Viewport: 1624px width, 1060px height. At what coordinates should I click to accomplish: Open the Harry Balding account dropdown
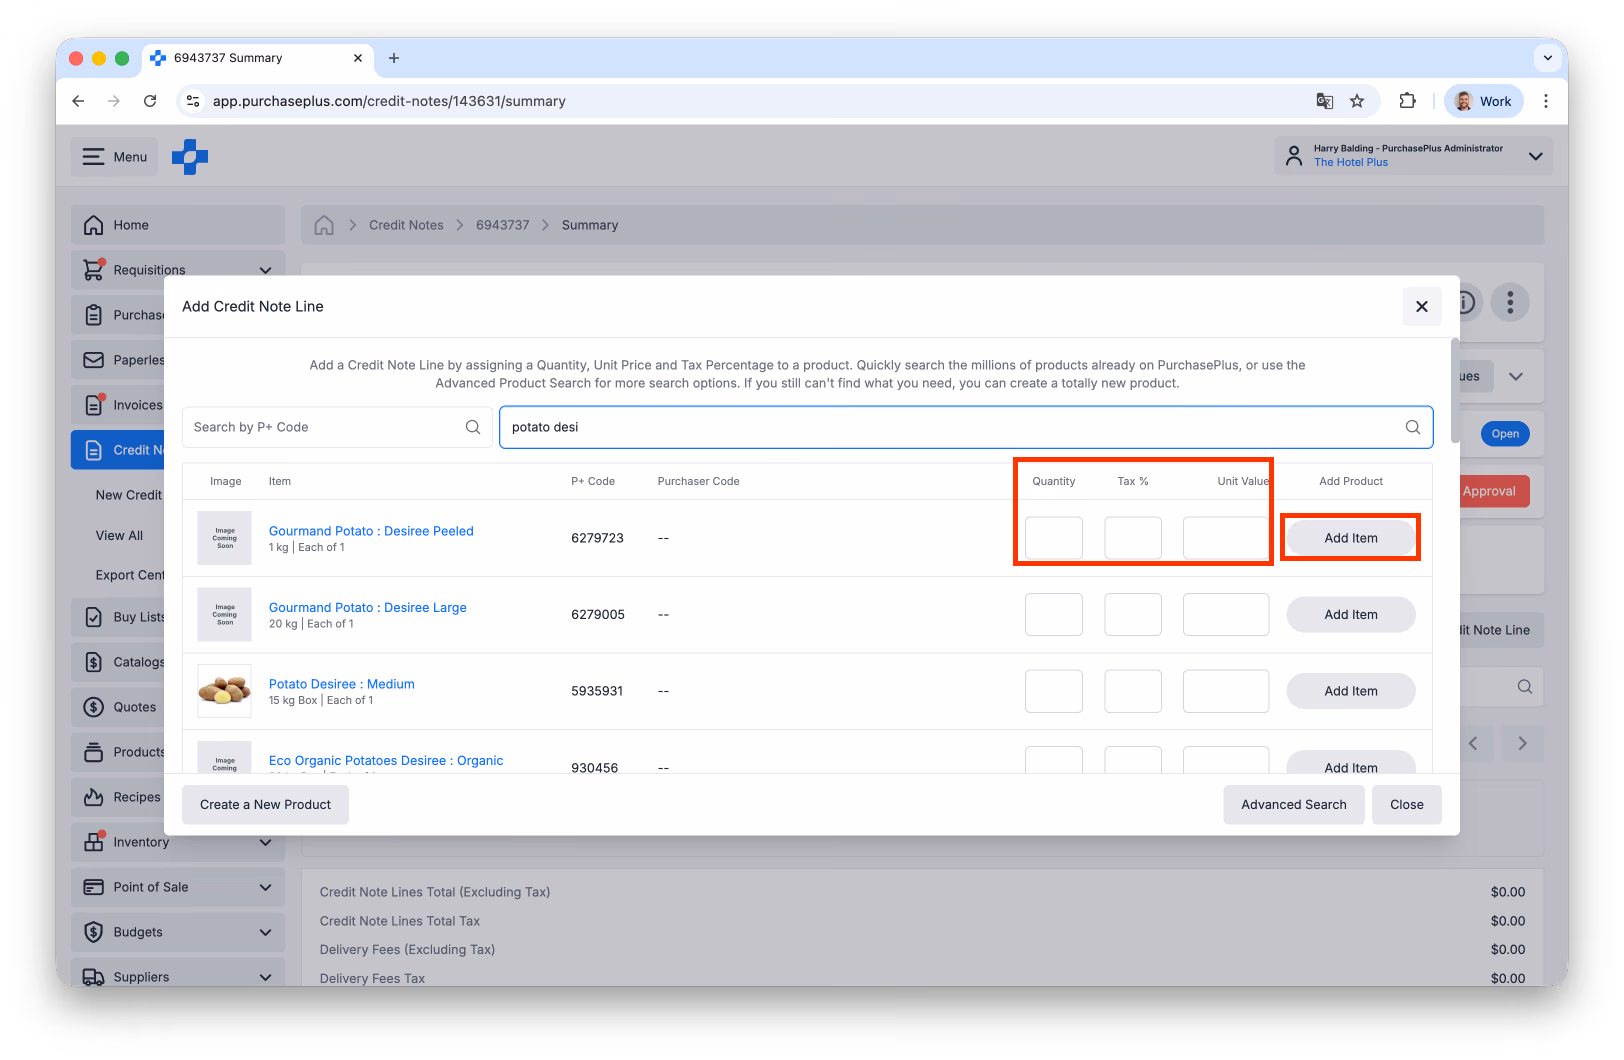point(1414,156)
